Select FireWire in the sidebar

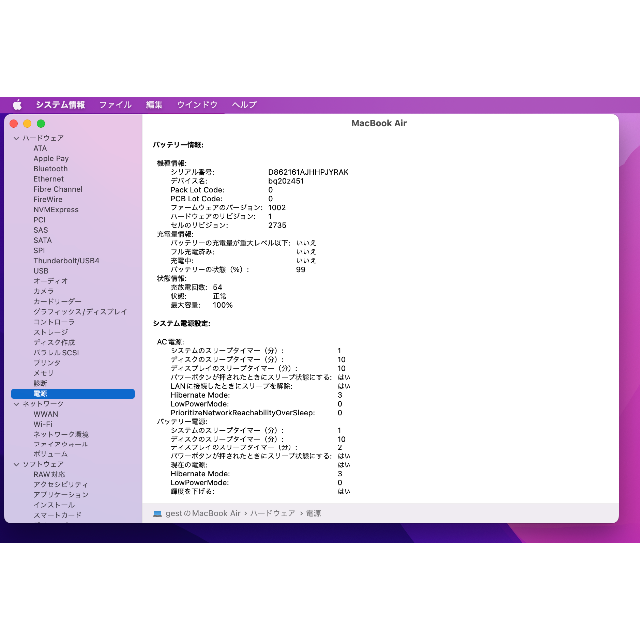48,199
